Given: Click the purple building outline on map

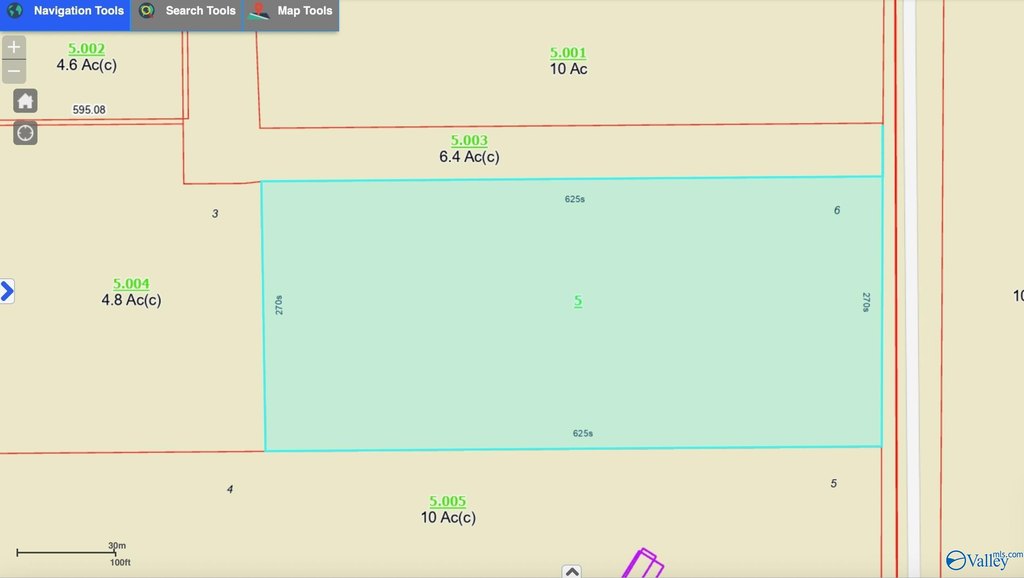Looking at the screenshot, I should [x=643, y=563].
